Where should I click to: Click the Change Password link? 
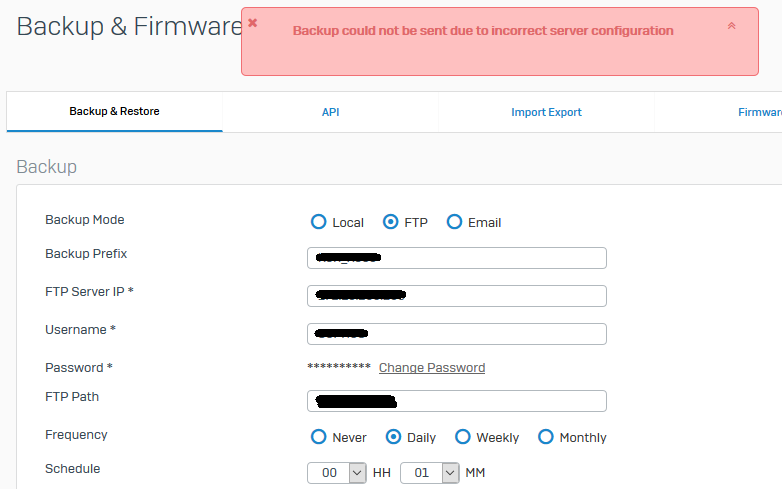coord(432,368)
